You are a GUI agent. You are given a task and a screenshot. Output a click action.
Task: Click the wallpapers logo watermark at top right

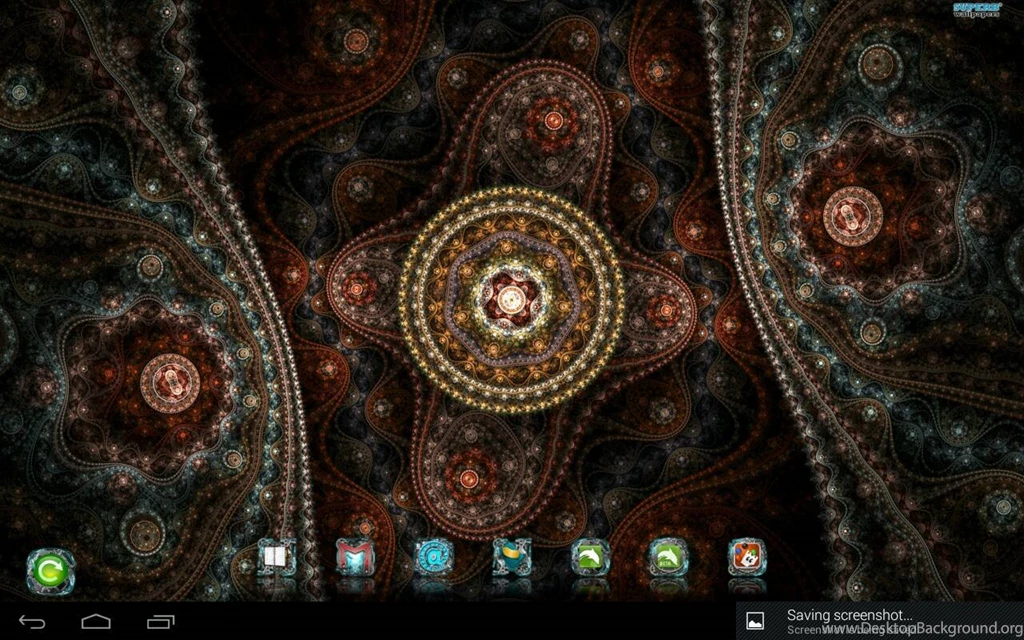[979, 11]
